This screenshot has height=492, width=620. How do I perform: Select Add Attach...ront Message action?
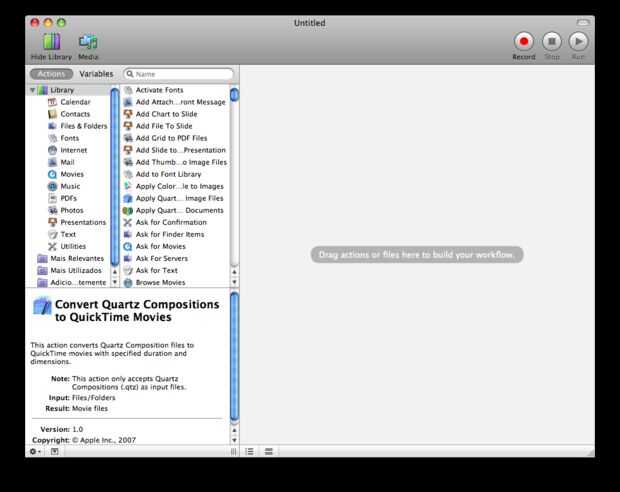click(175, 102)
